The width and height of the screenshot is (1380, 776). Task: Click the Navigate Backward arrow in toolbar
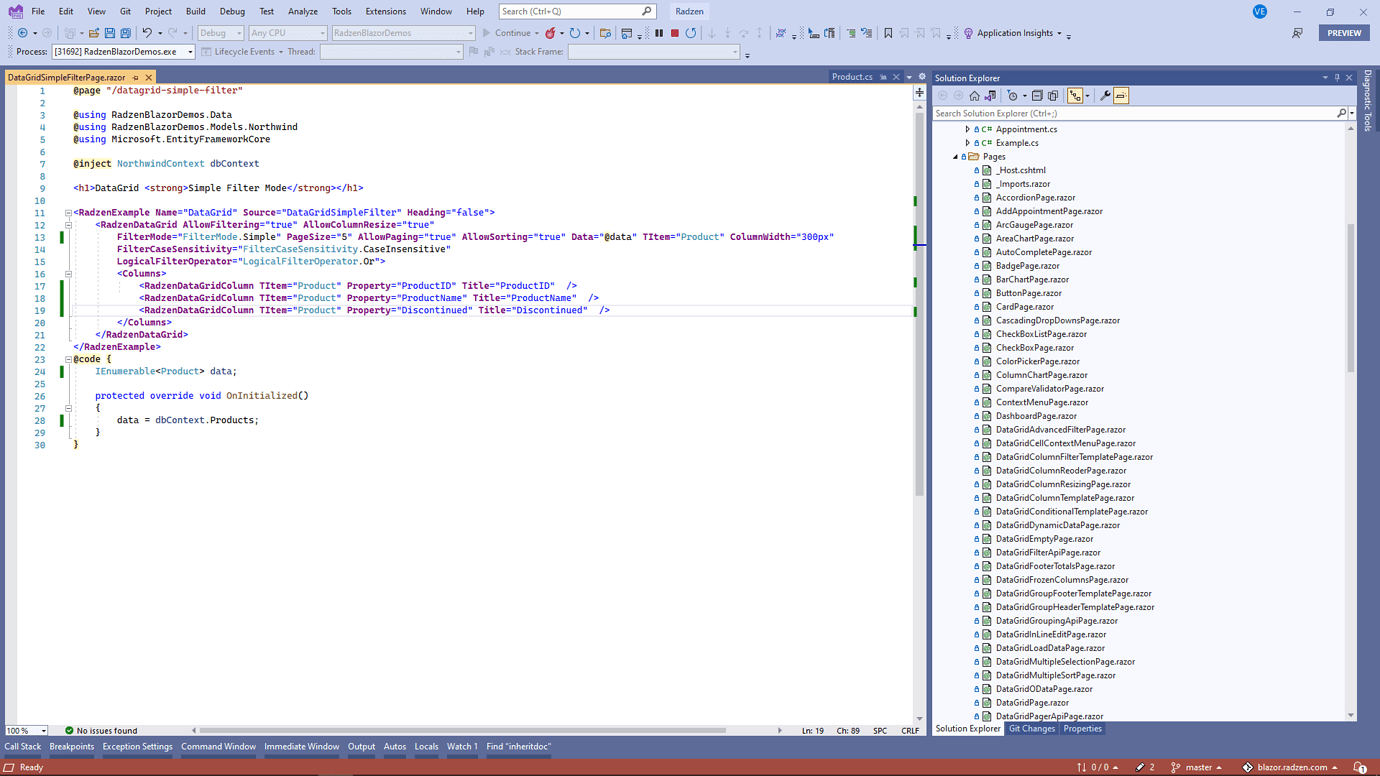[x=23, y=33]
